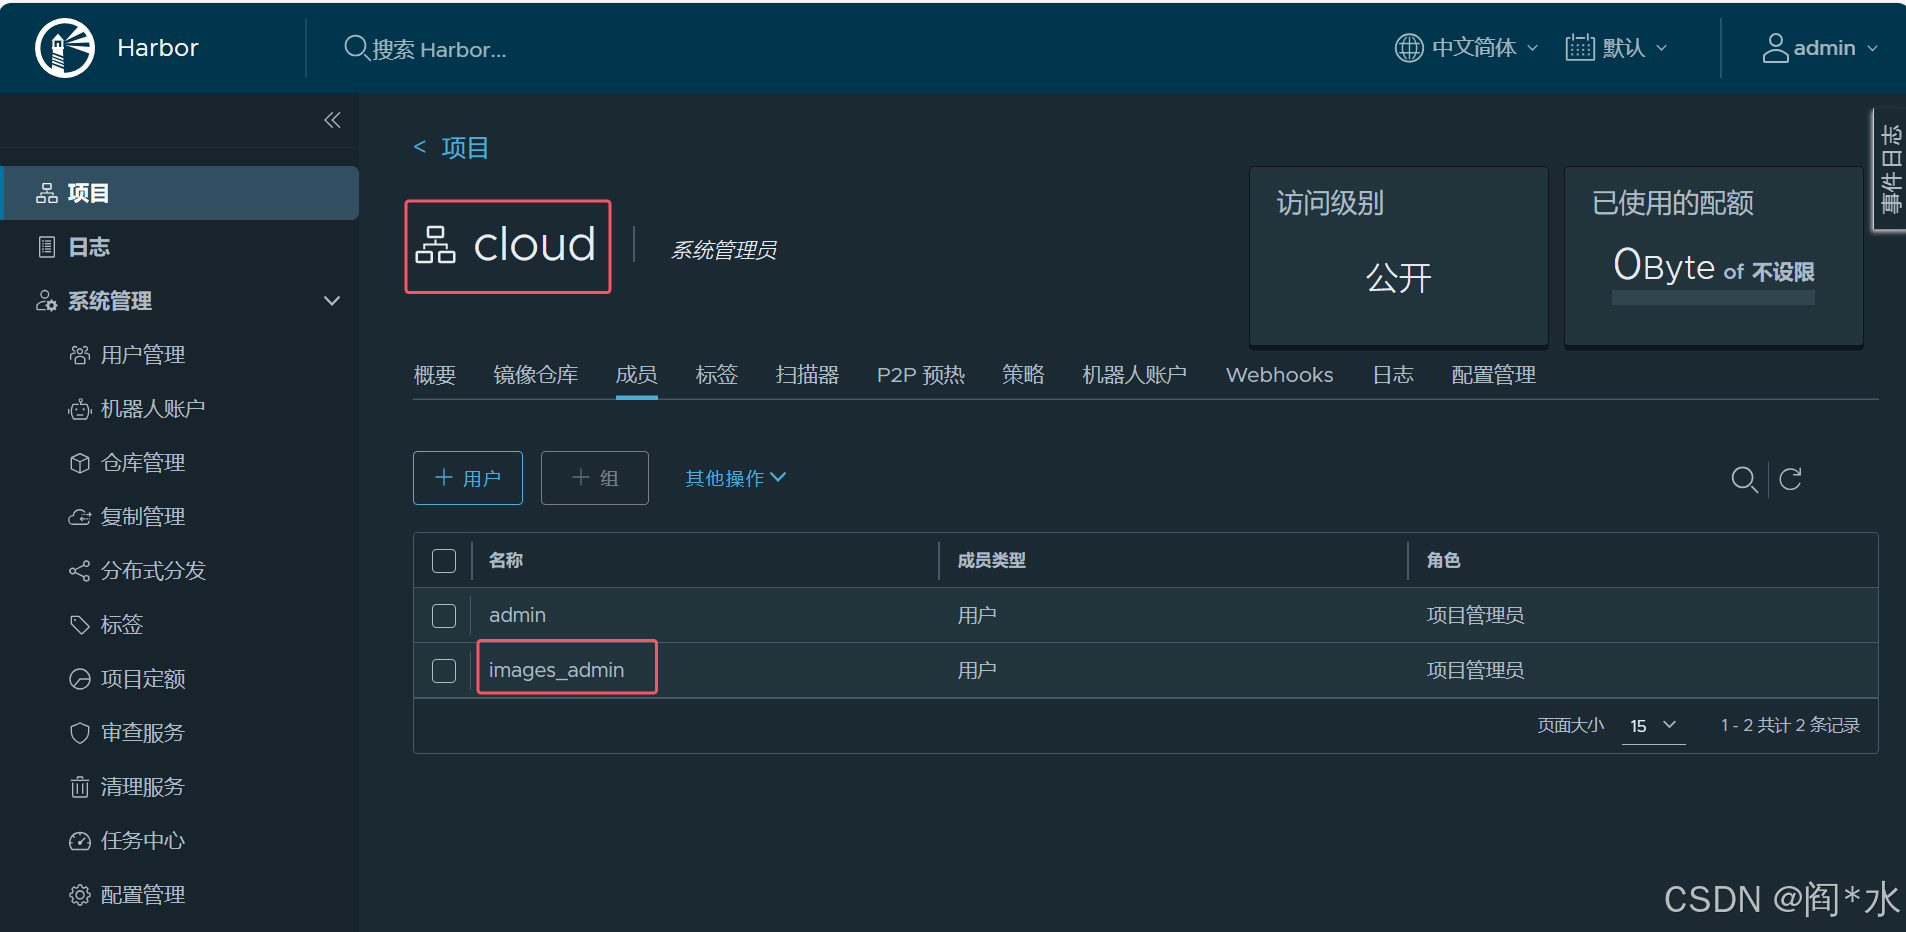Screen dimensions: 1906x932
Task: Click the 项目定额 quota icon
Action: tap(80, 679)
